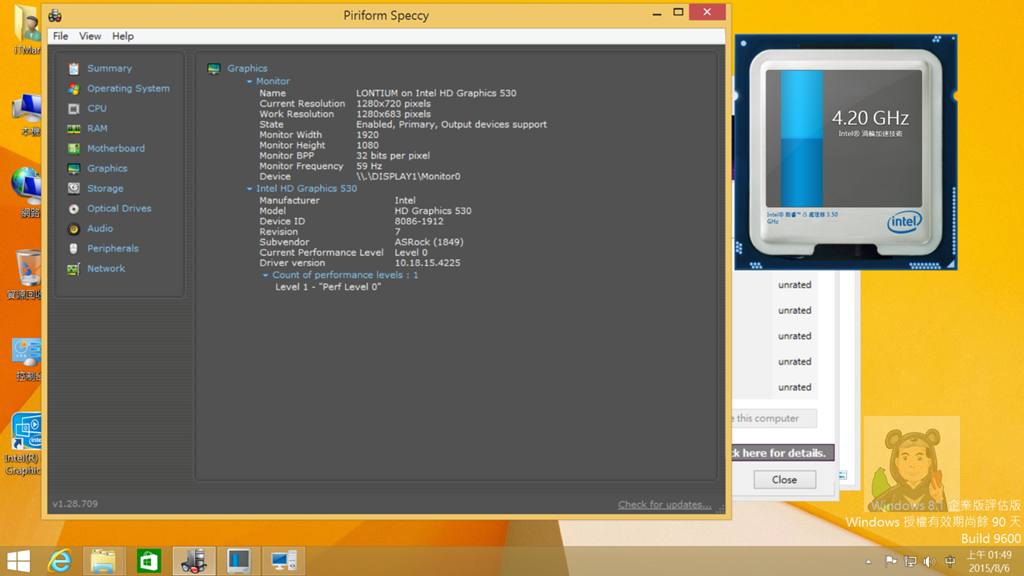Viewport: 1024px width, 576px height.
Task: Open the Help menu
Action: pyautogui.click(x=123, y=36)
